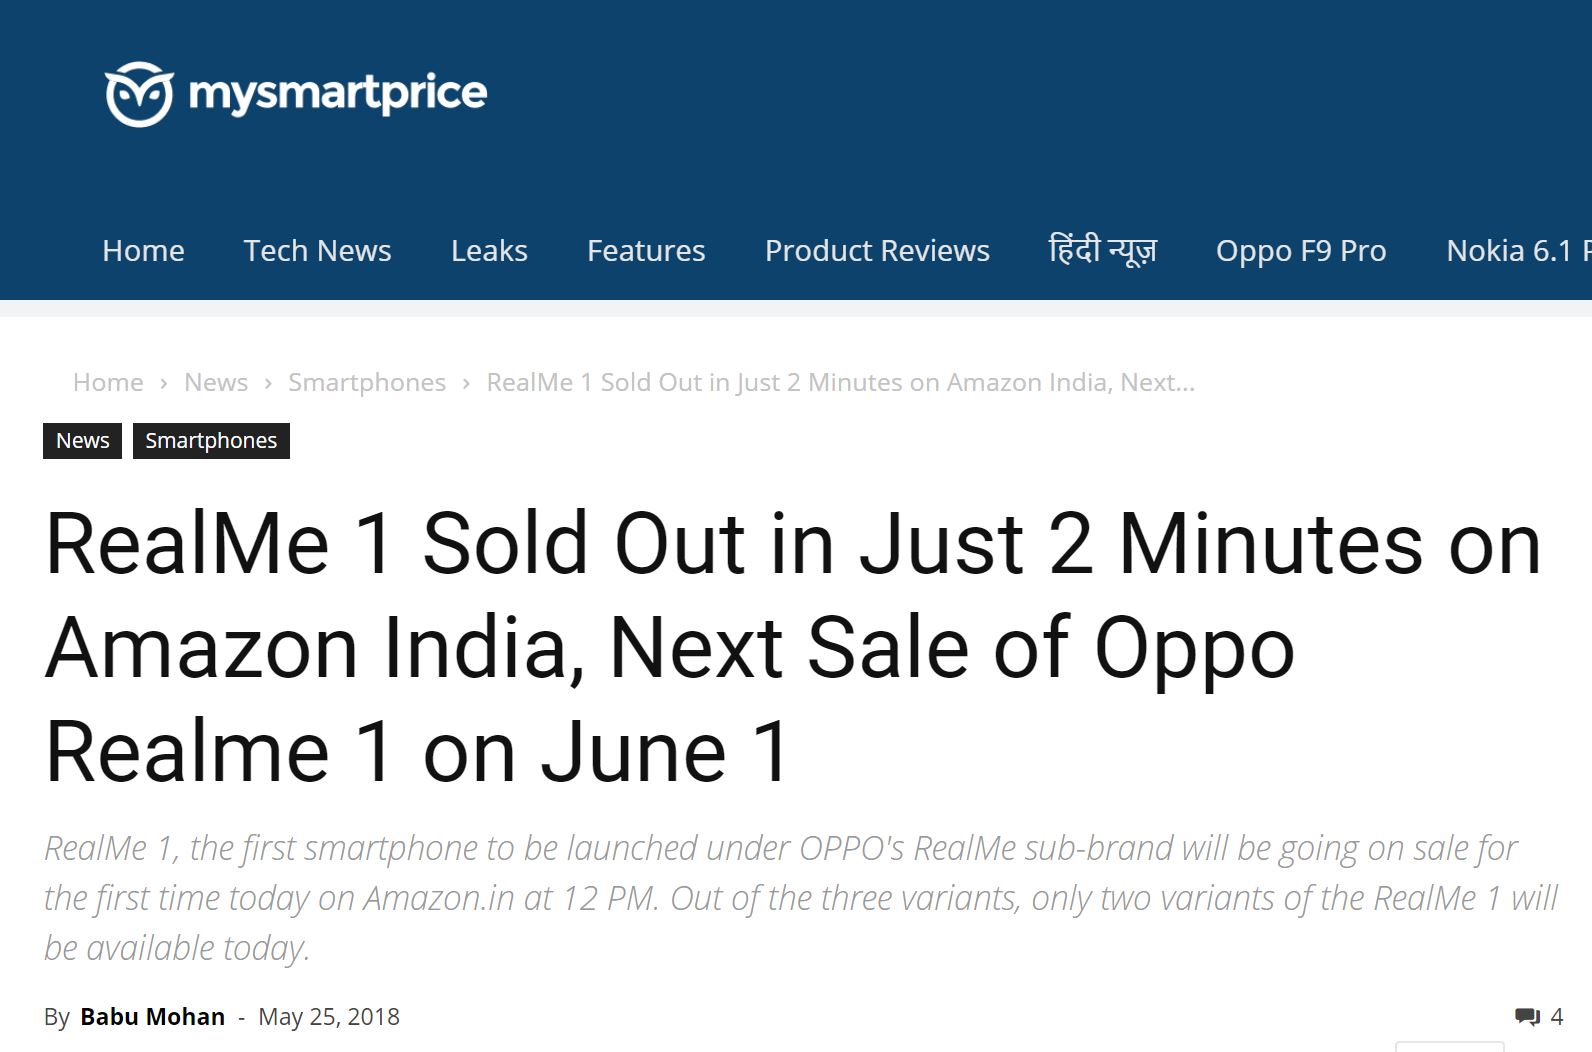Click the RealMe 1 article headline

[792, 647]
